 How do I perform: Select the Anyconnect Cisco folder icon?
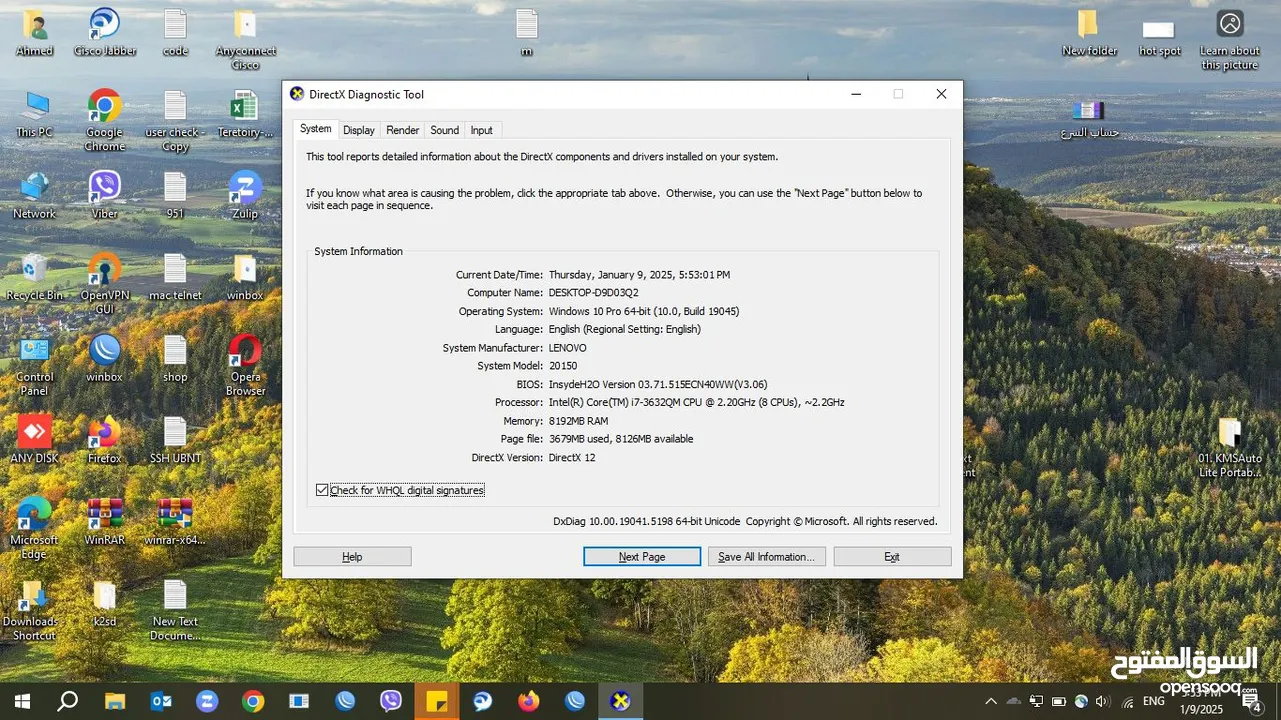tap(245, 38)
